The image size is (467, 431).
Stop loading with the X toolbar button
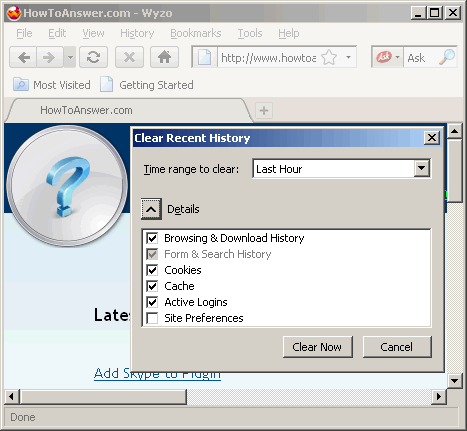coord(129,57)
